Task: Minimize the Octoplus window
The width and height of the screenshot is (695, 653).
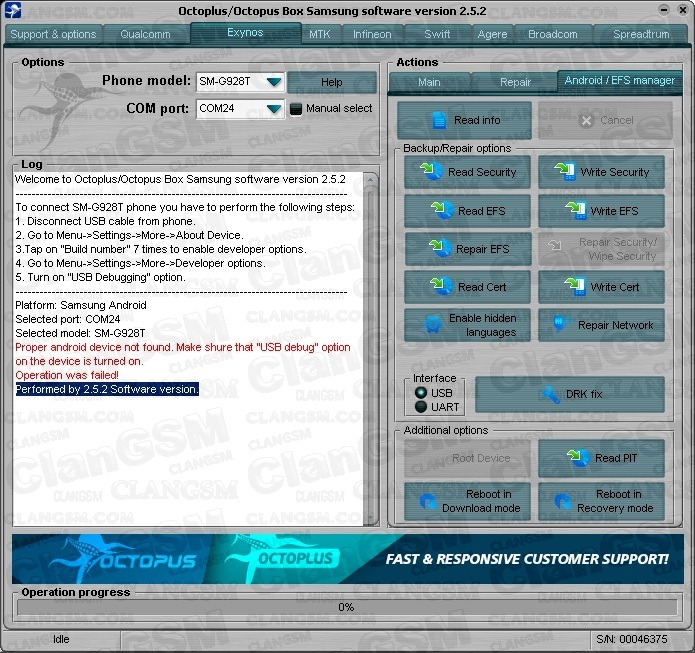Action: click(x=664, y=10)
